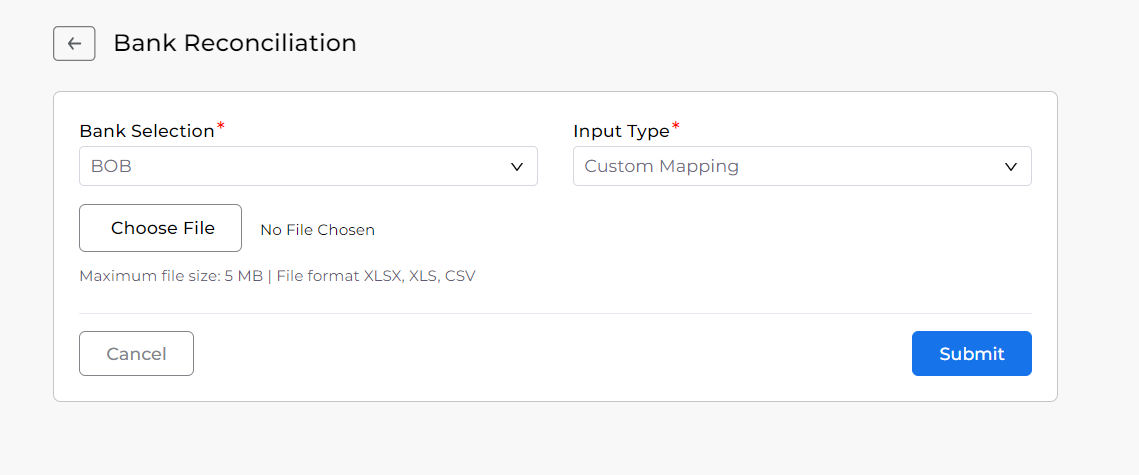Viewport: 1139px width, 475px height.
Task: Cancel the reconciliation form
Action: click(137, 354)
